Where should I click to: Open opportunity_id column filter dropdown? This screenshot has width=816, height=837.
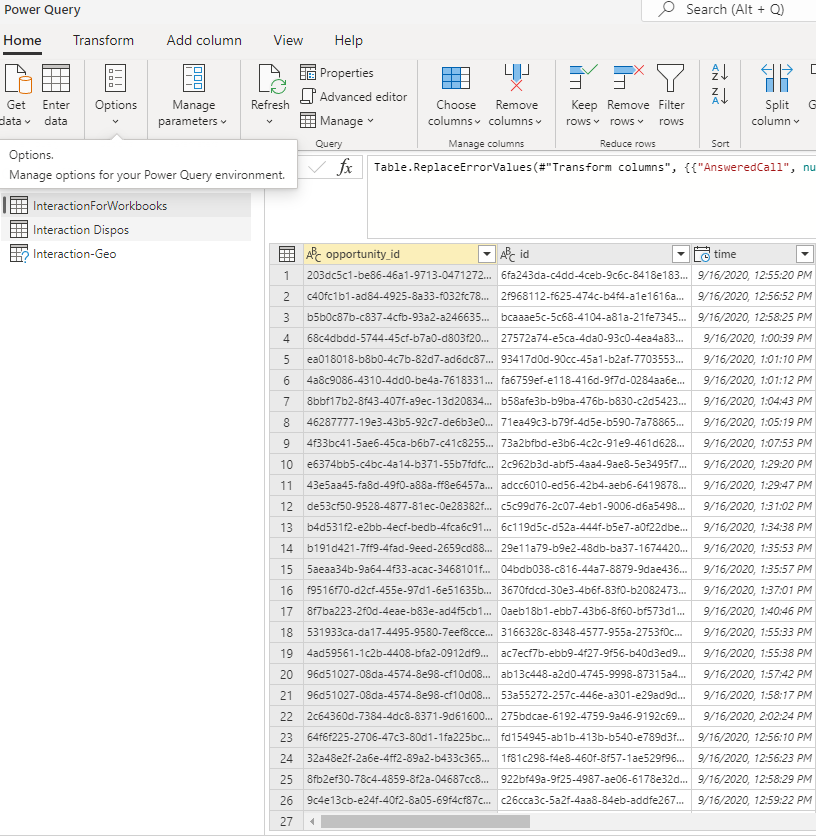pyautogui.click(x=487, y=254)
